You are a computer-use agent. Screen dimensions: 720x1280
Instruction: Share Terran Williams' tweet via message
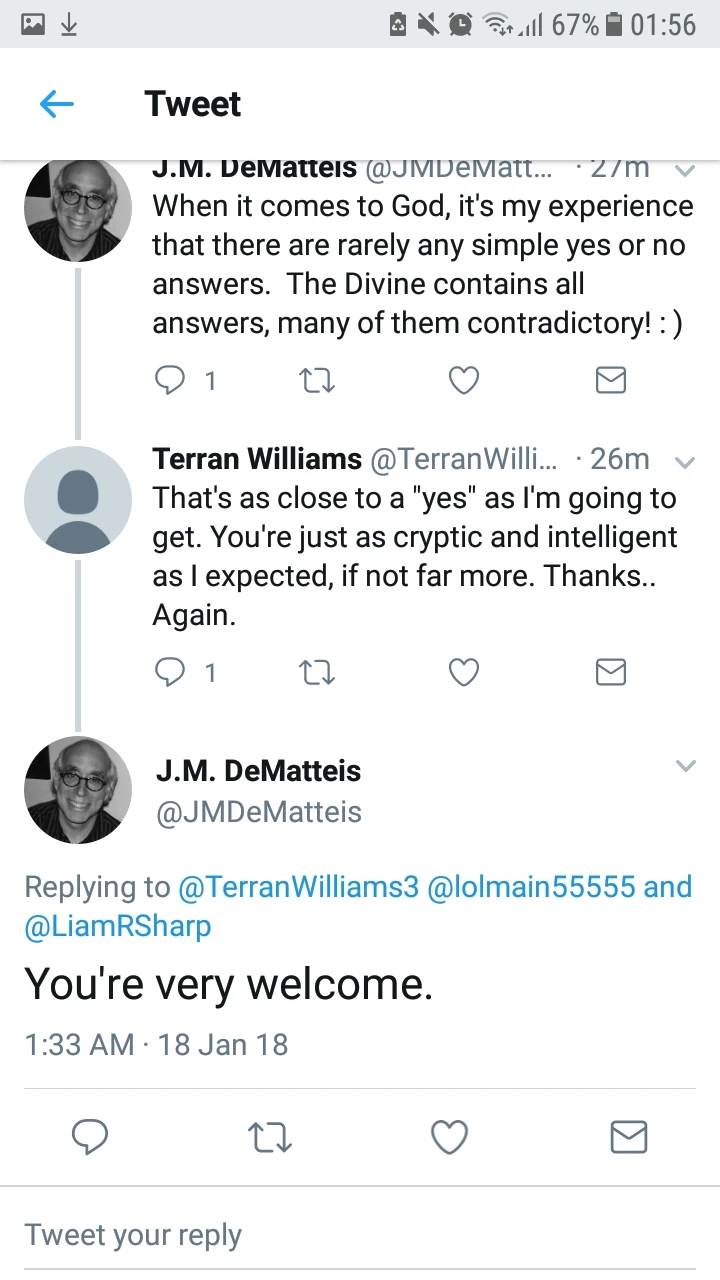click(x=610, y=673)
